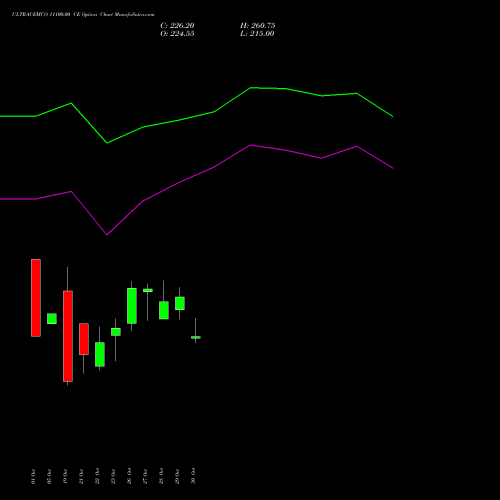Image resolution: width=500 pixels, height=500 pixels.
Task: Select the longest red candlestick above 19 Oct
Action: 68,336
